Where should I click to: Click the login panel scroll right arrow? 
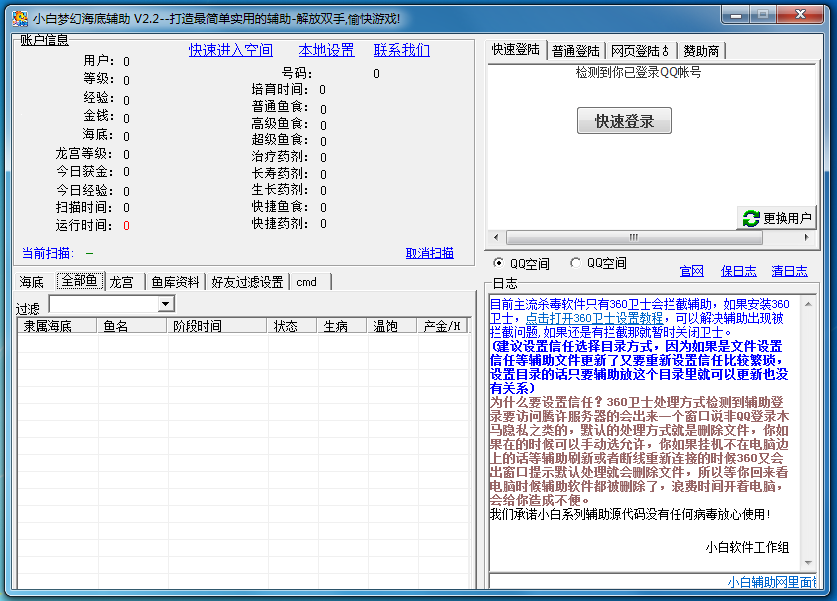[806, 238]
